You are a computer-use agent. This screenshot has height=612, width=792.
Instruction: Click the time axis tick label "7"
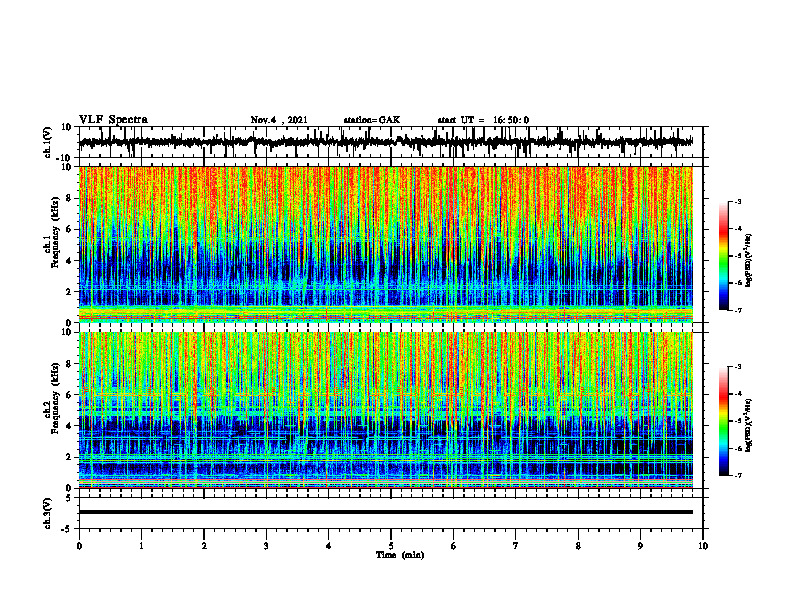point(516,546)
